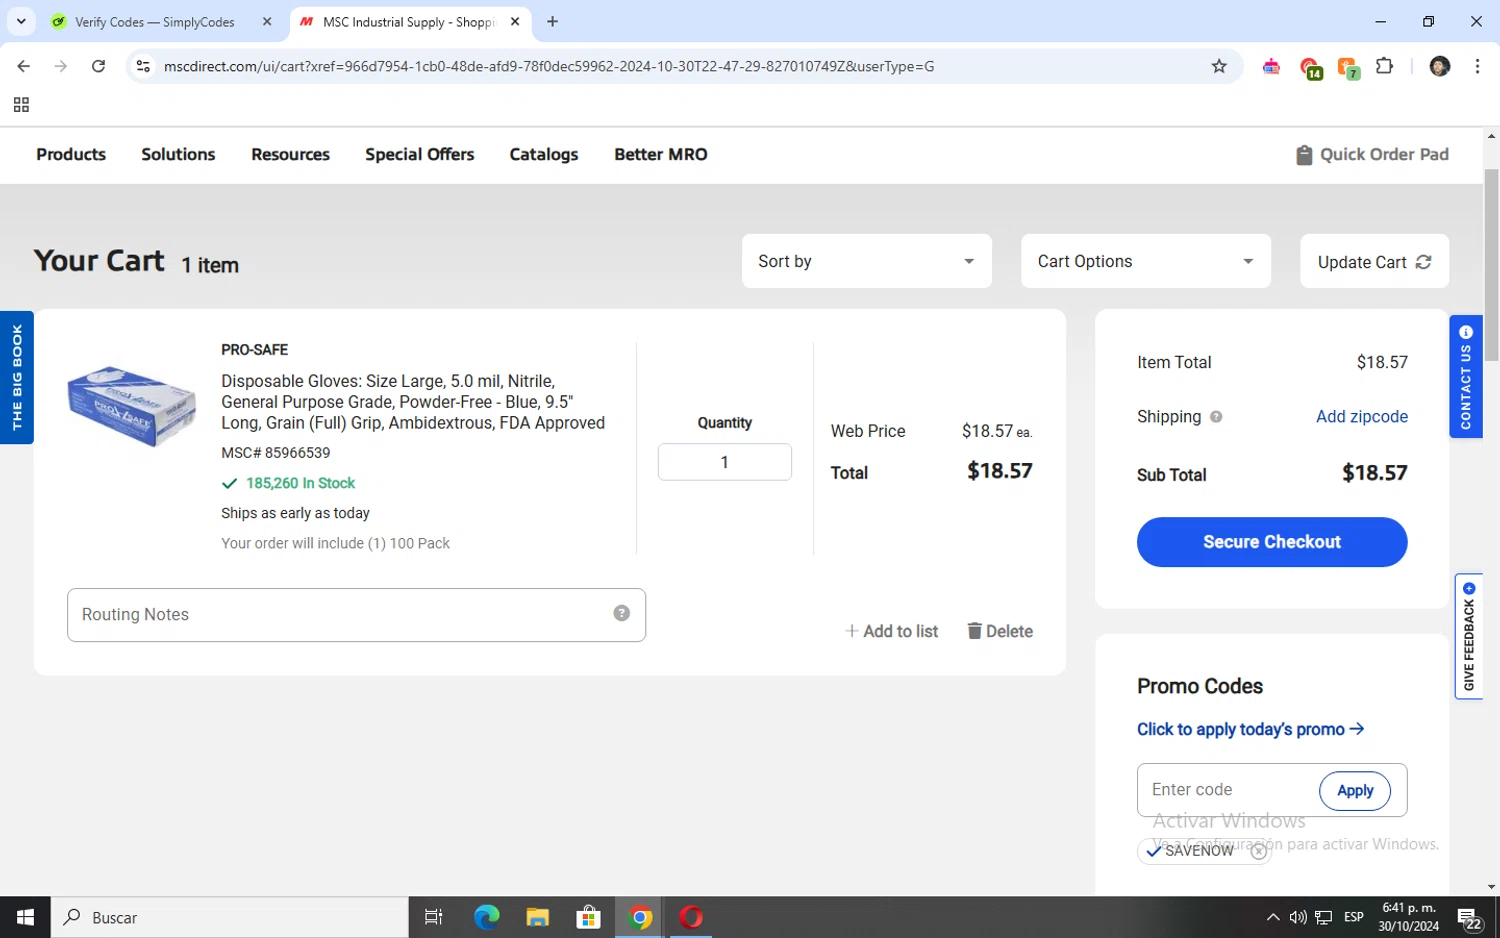Image resolution: width=1500 pixels, height=938 pixels.
Task: Open the Resources menu
Action: pyautogui.click(x=290, y=154)
